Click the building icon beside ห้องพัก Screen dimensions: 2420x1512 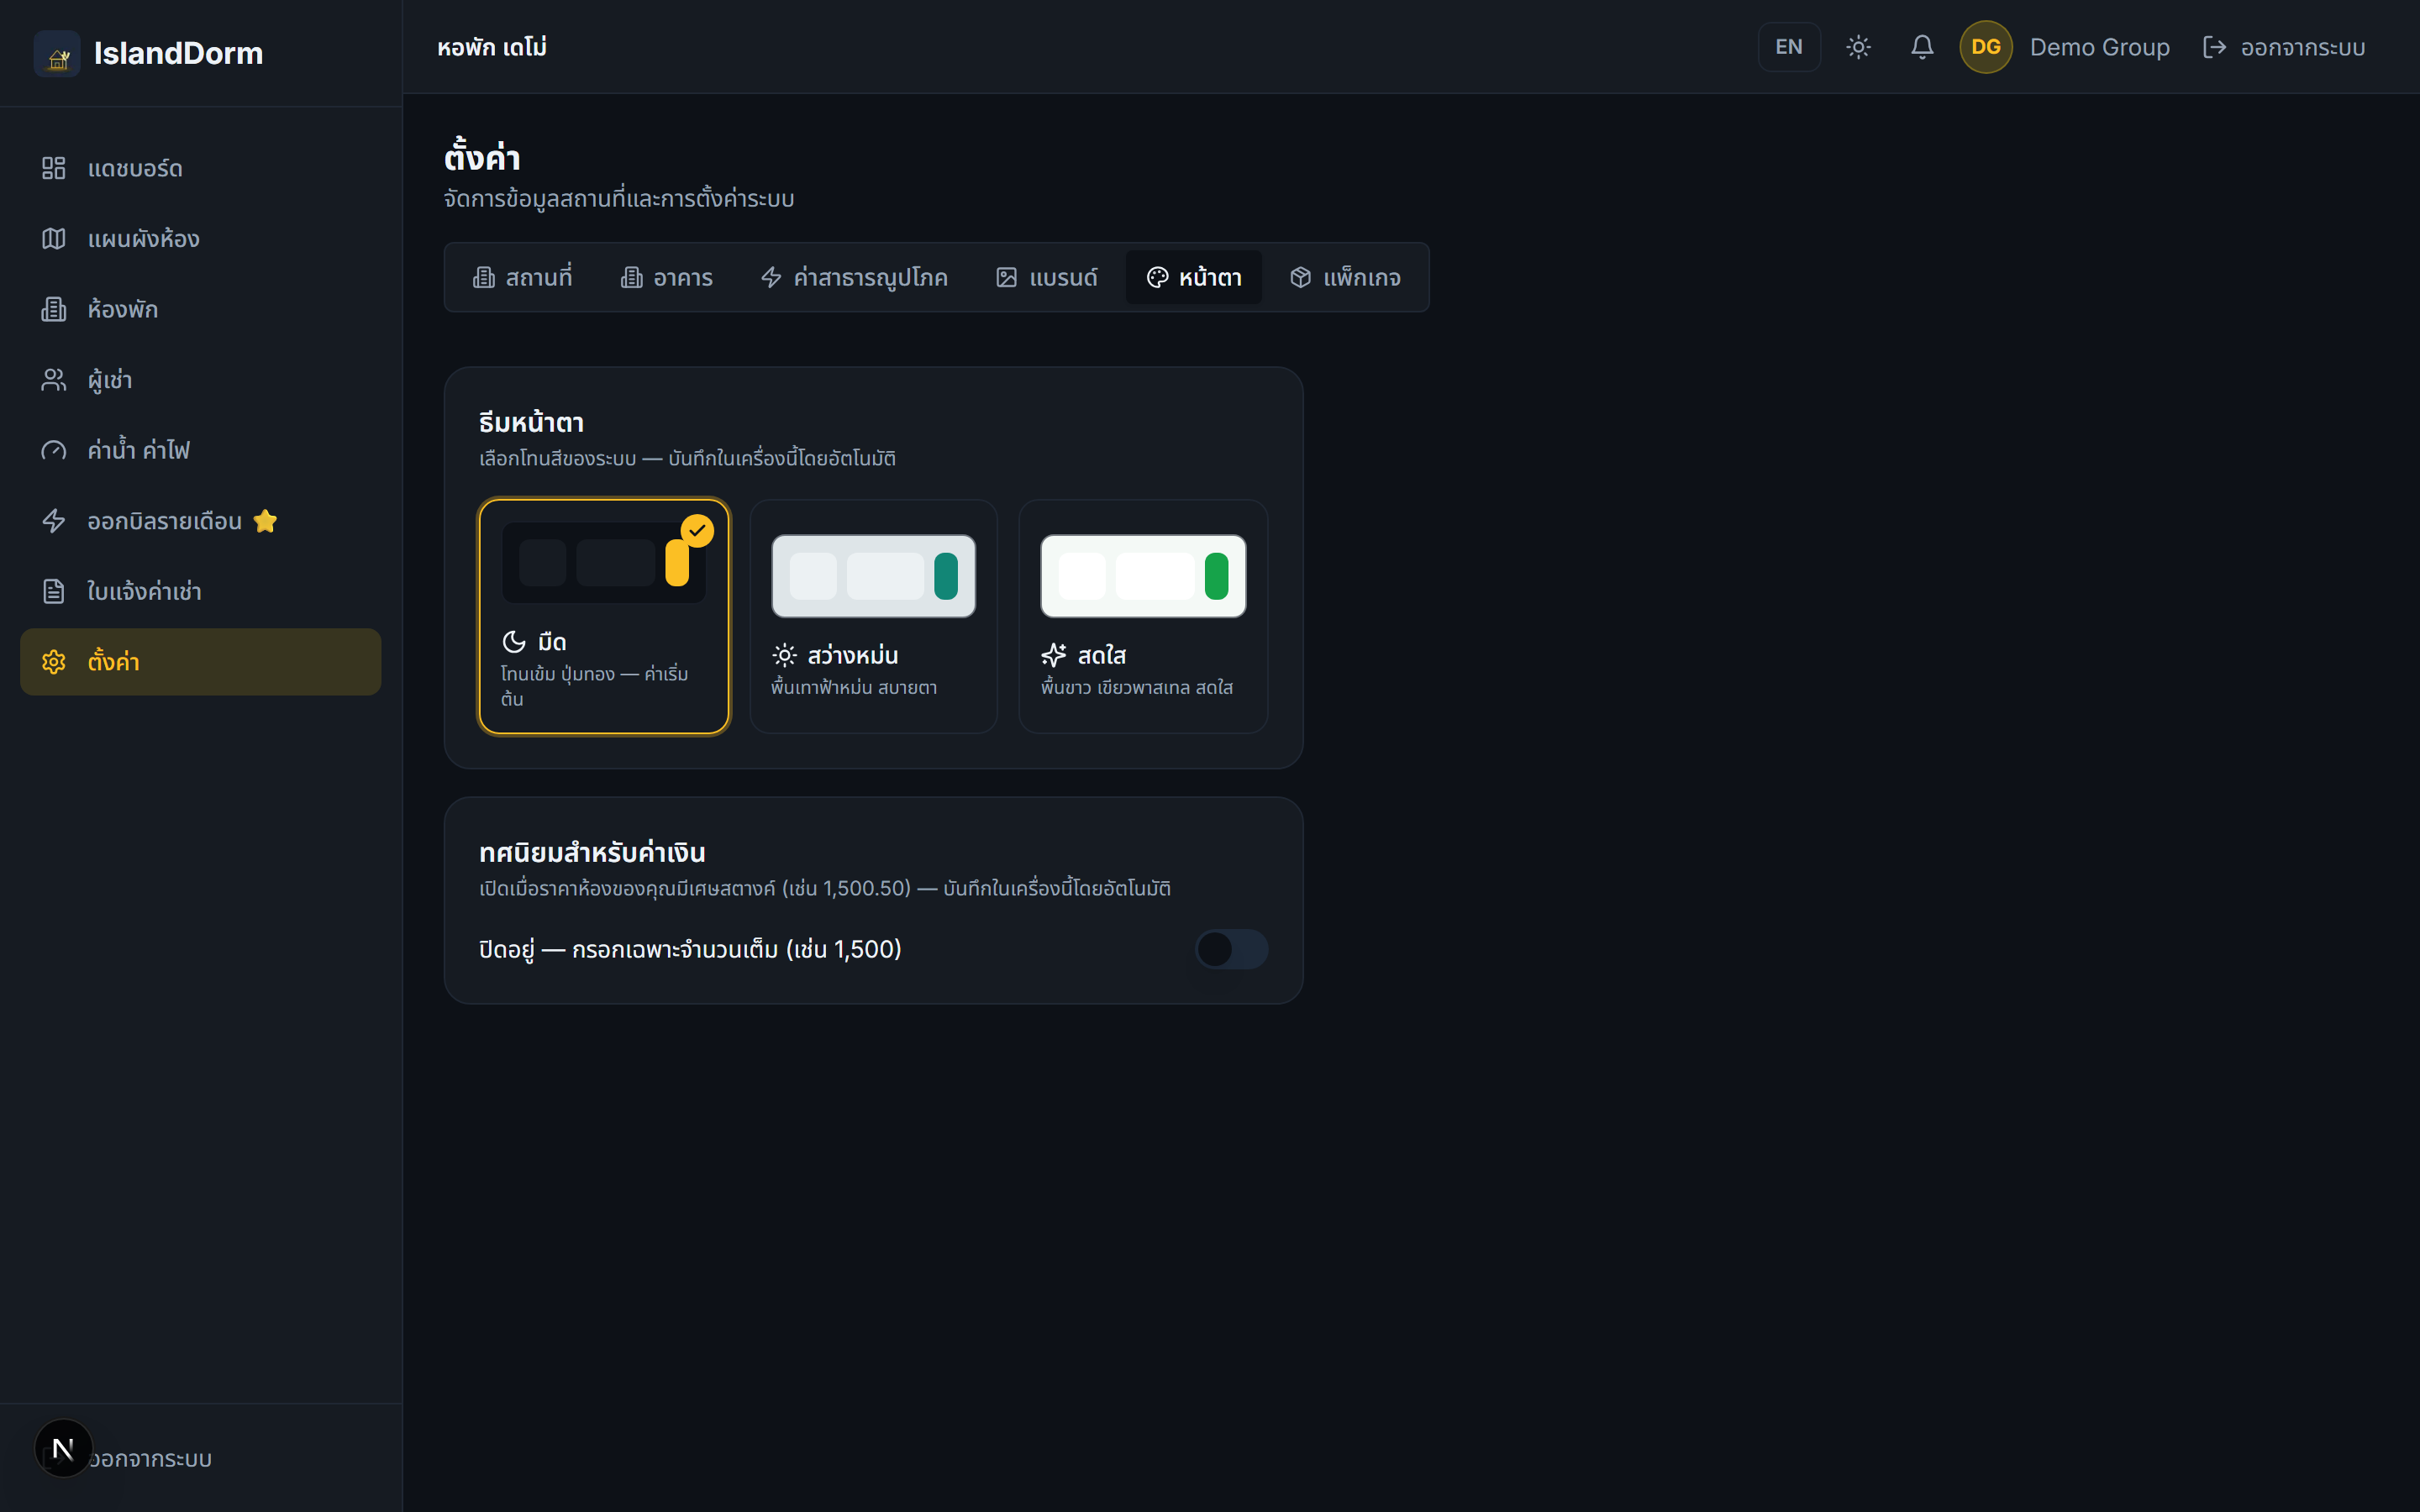tap(54, 309)
